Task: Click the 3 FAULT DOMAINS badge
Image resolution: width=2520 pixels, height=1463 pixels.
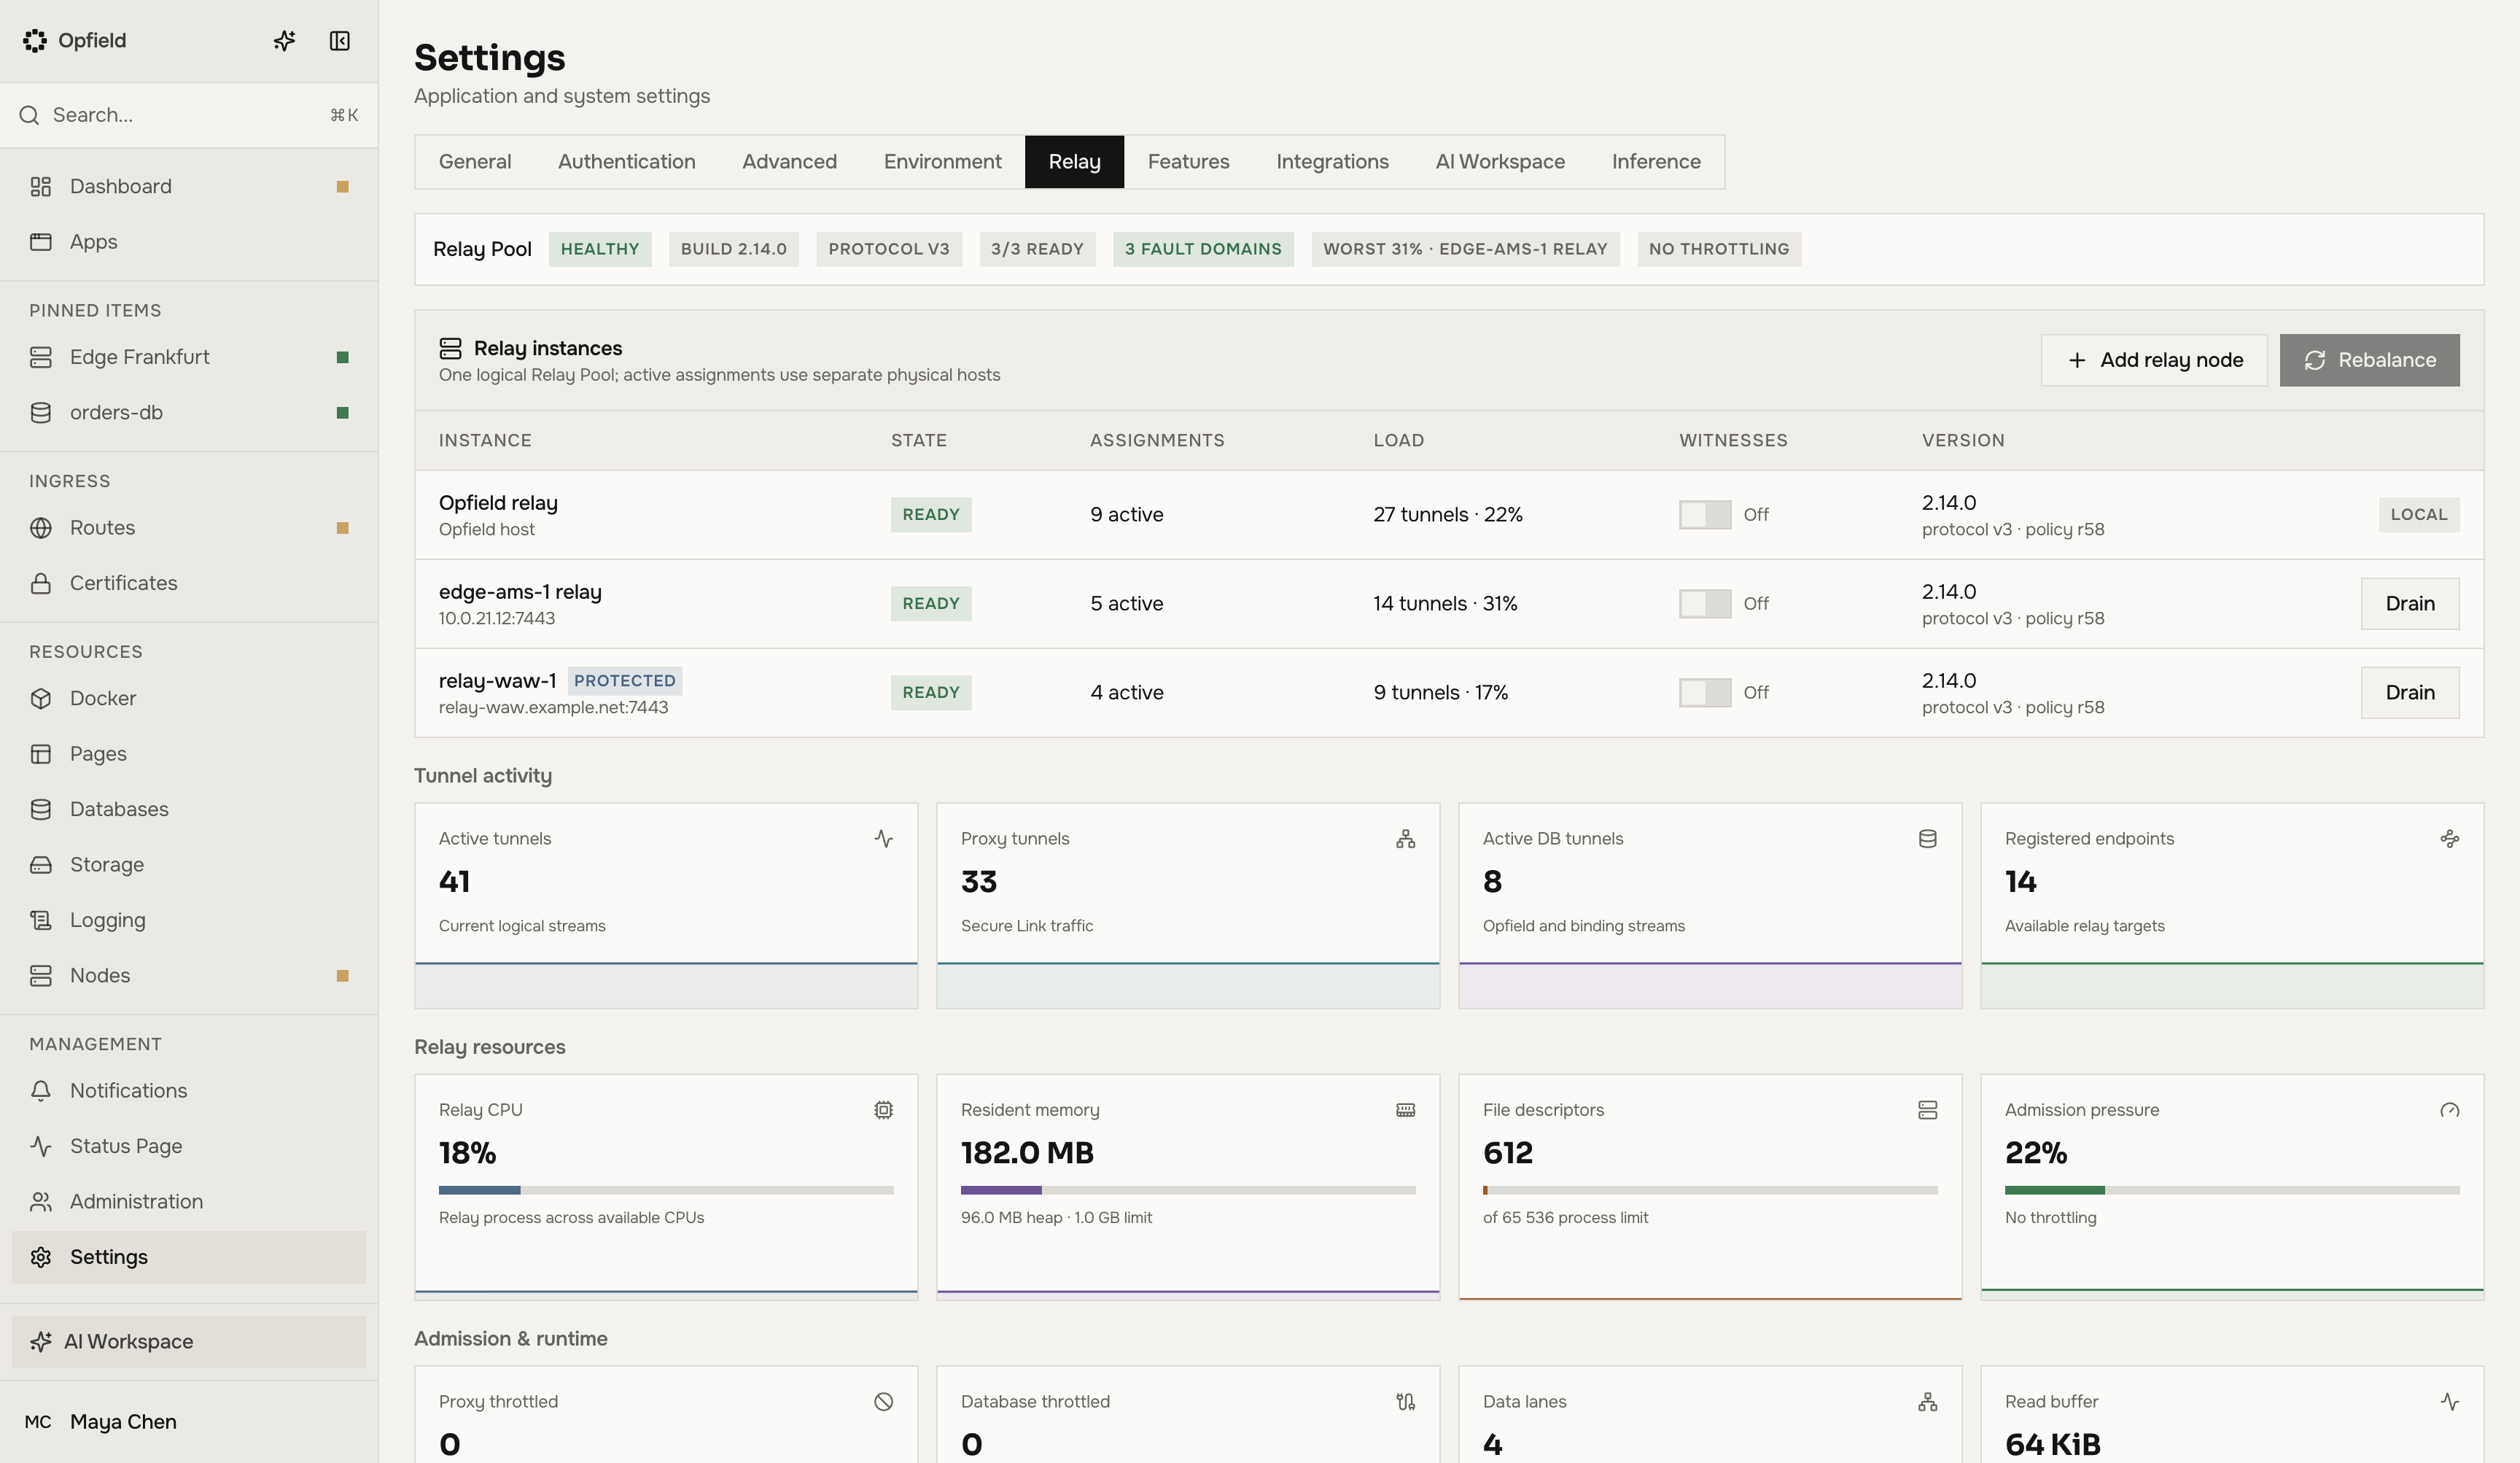Action: pyautogui.click(x=1203, y=249)
